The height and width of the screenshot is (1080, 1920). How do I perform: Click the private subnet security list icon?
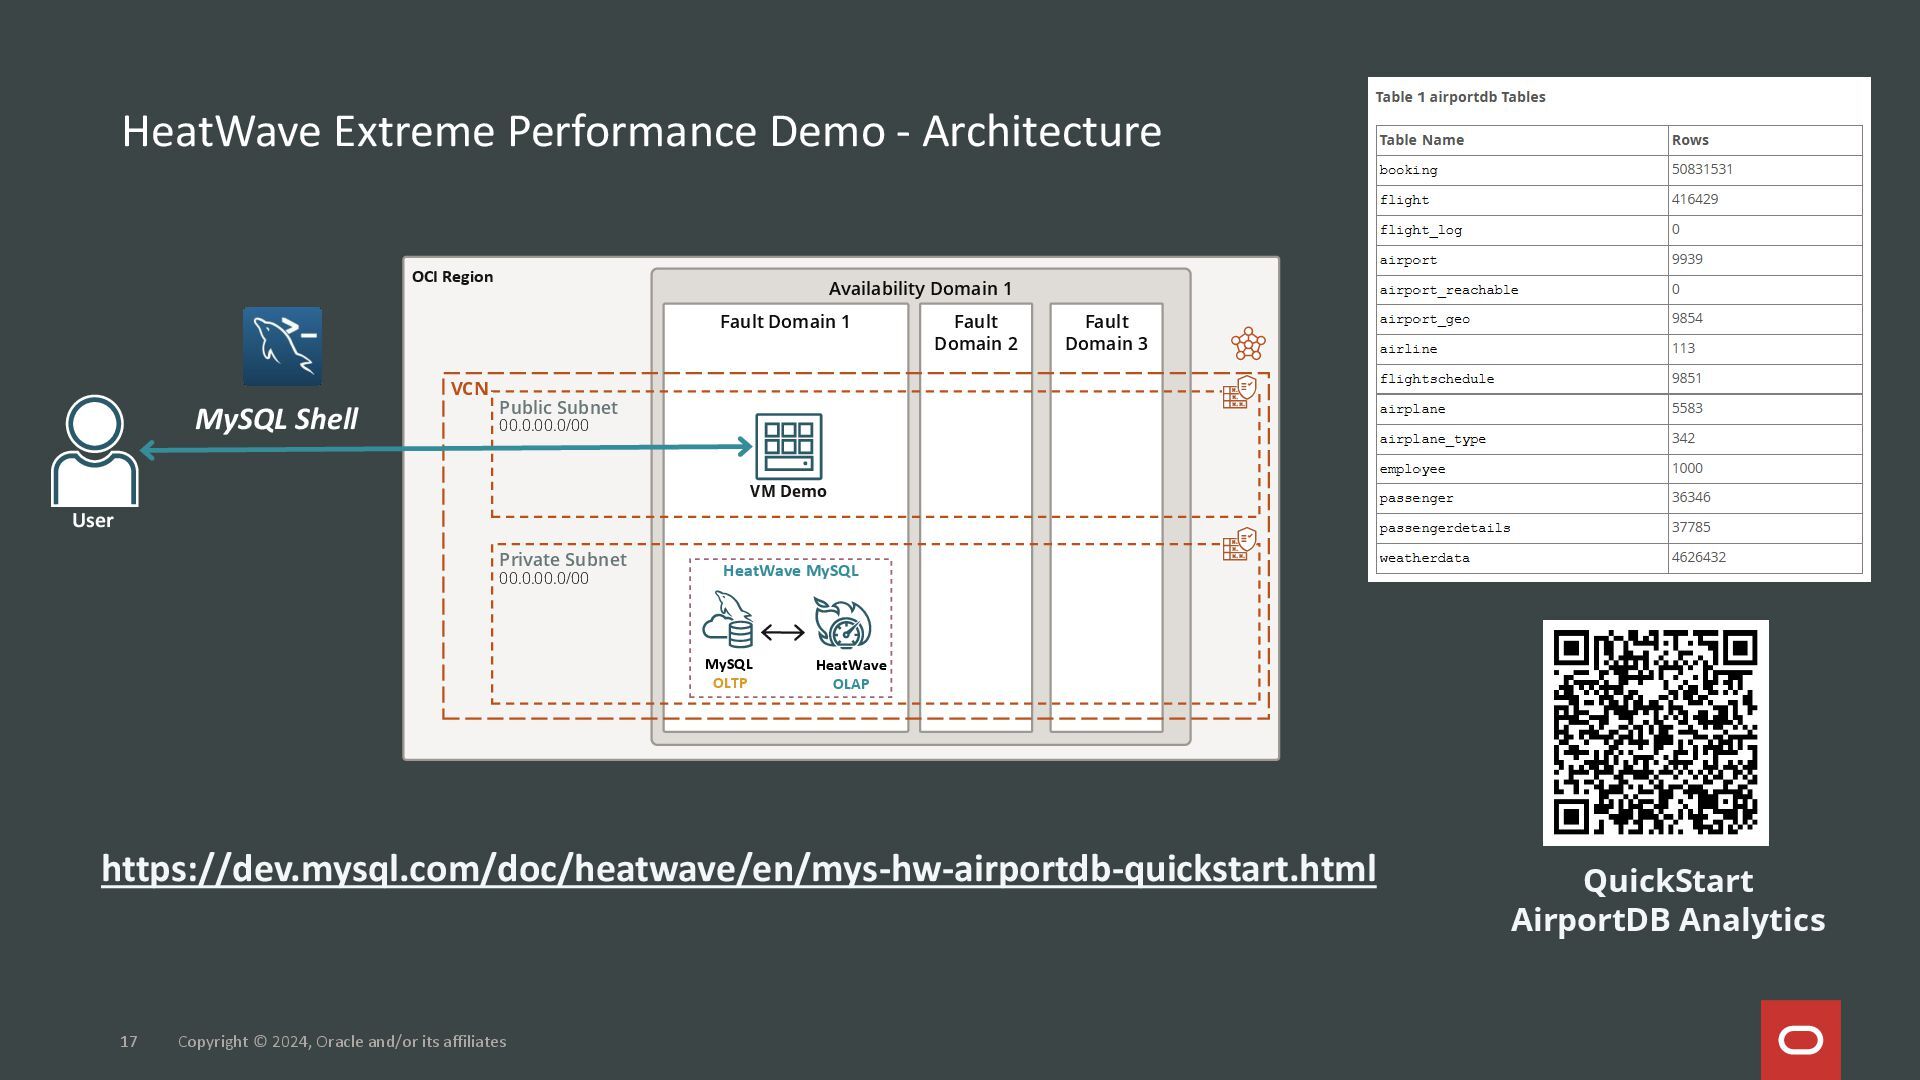[1239, 545]
